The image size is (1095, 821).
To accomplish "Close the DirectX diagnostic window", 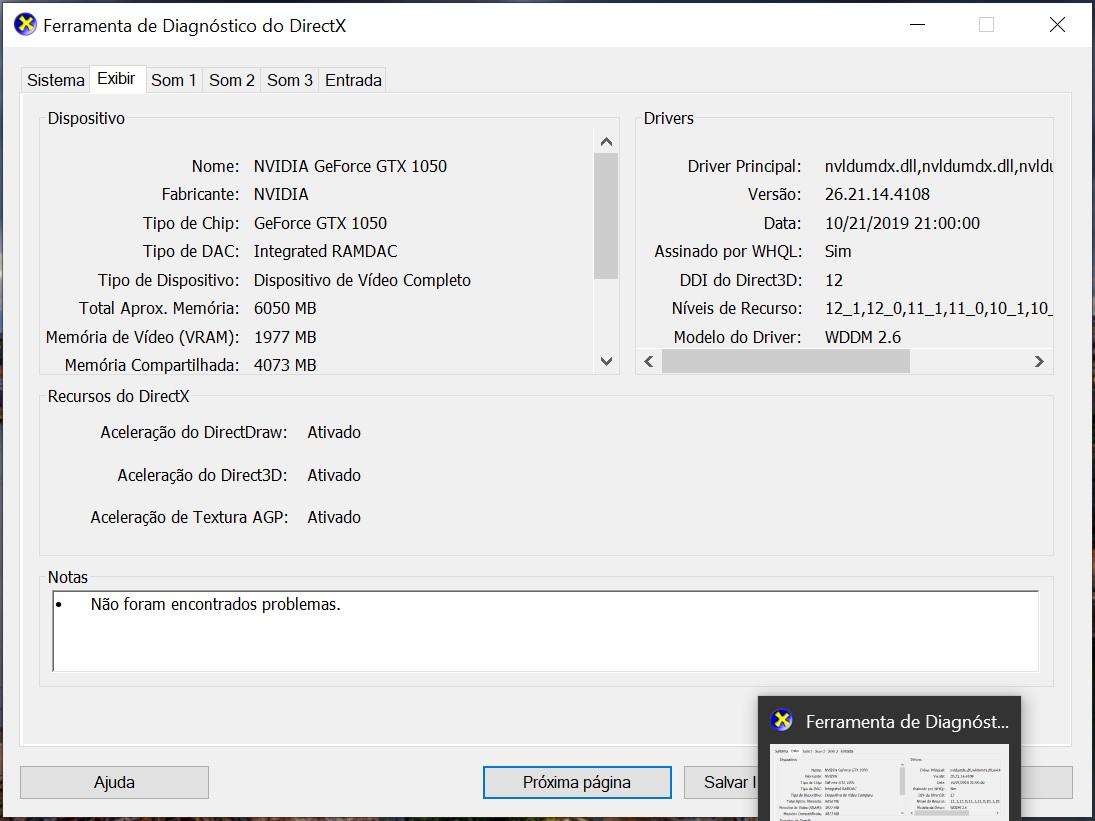I will (1057, 24).
